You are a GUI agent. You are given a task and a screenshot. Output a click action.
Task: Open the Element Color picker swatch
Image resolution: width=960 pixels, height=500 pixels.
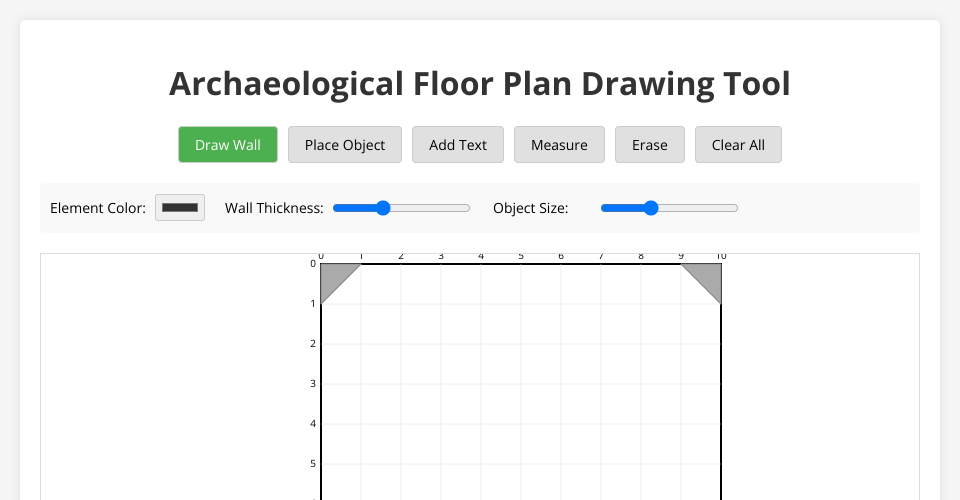tap(180, 208)
